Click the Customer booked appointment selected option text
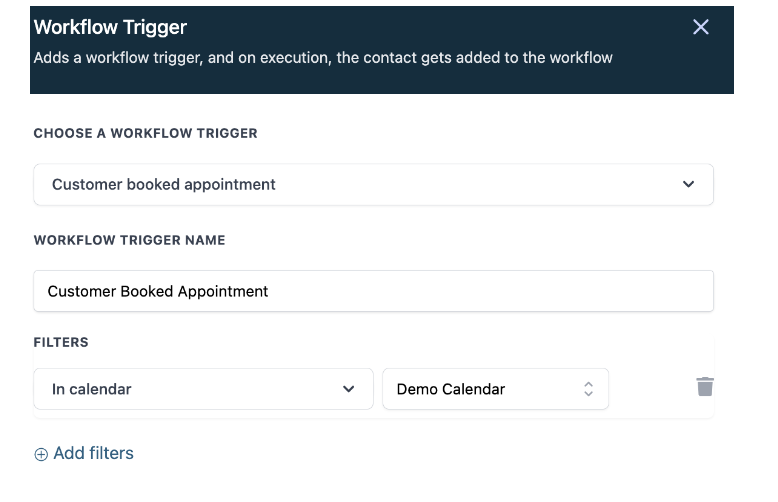 click(164, 185)
